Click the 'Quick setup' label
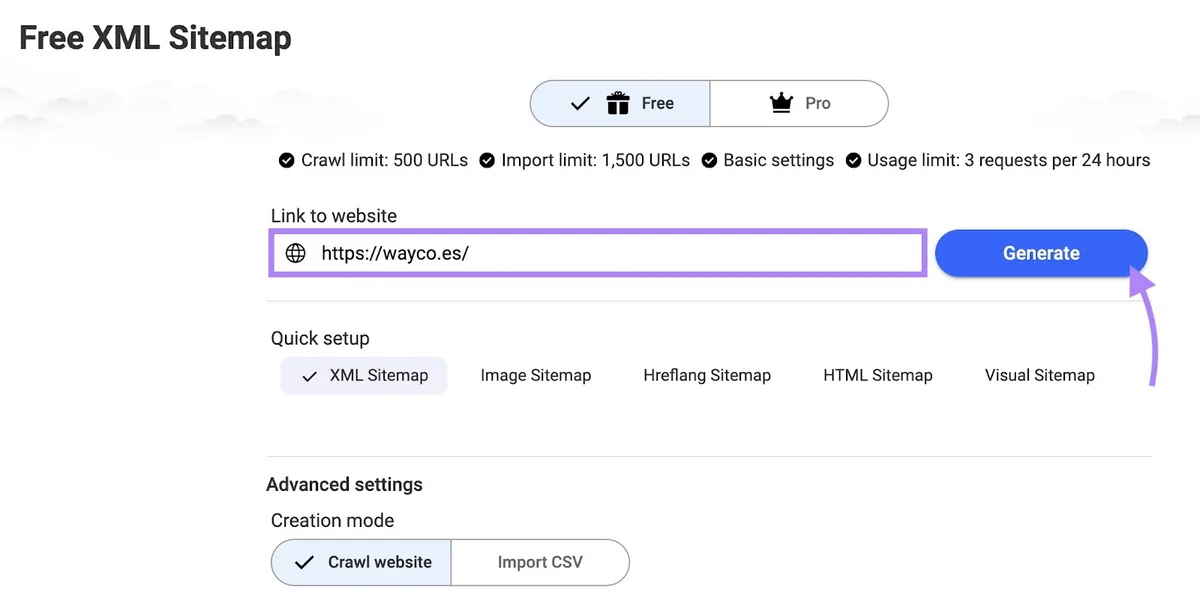The height and width of the screenshot is (608, 1200). point(320,338)
